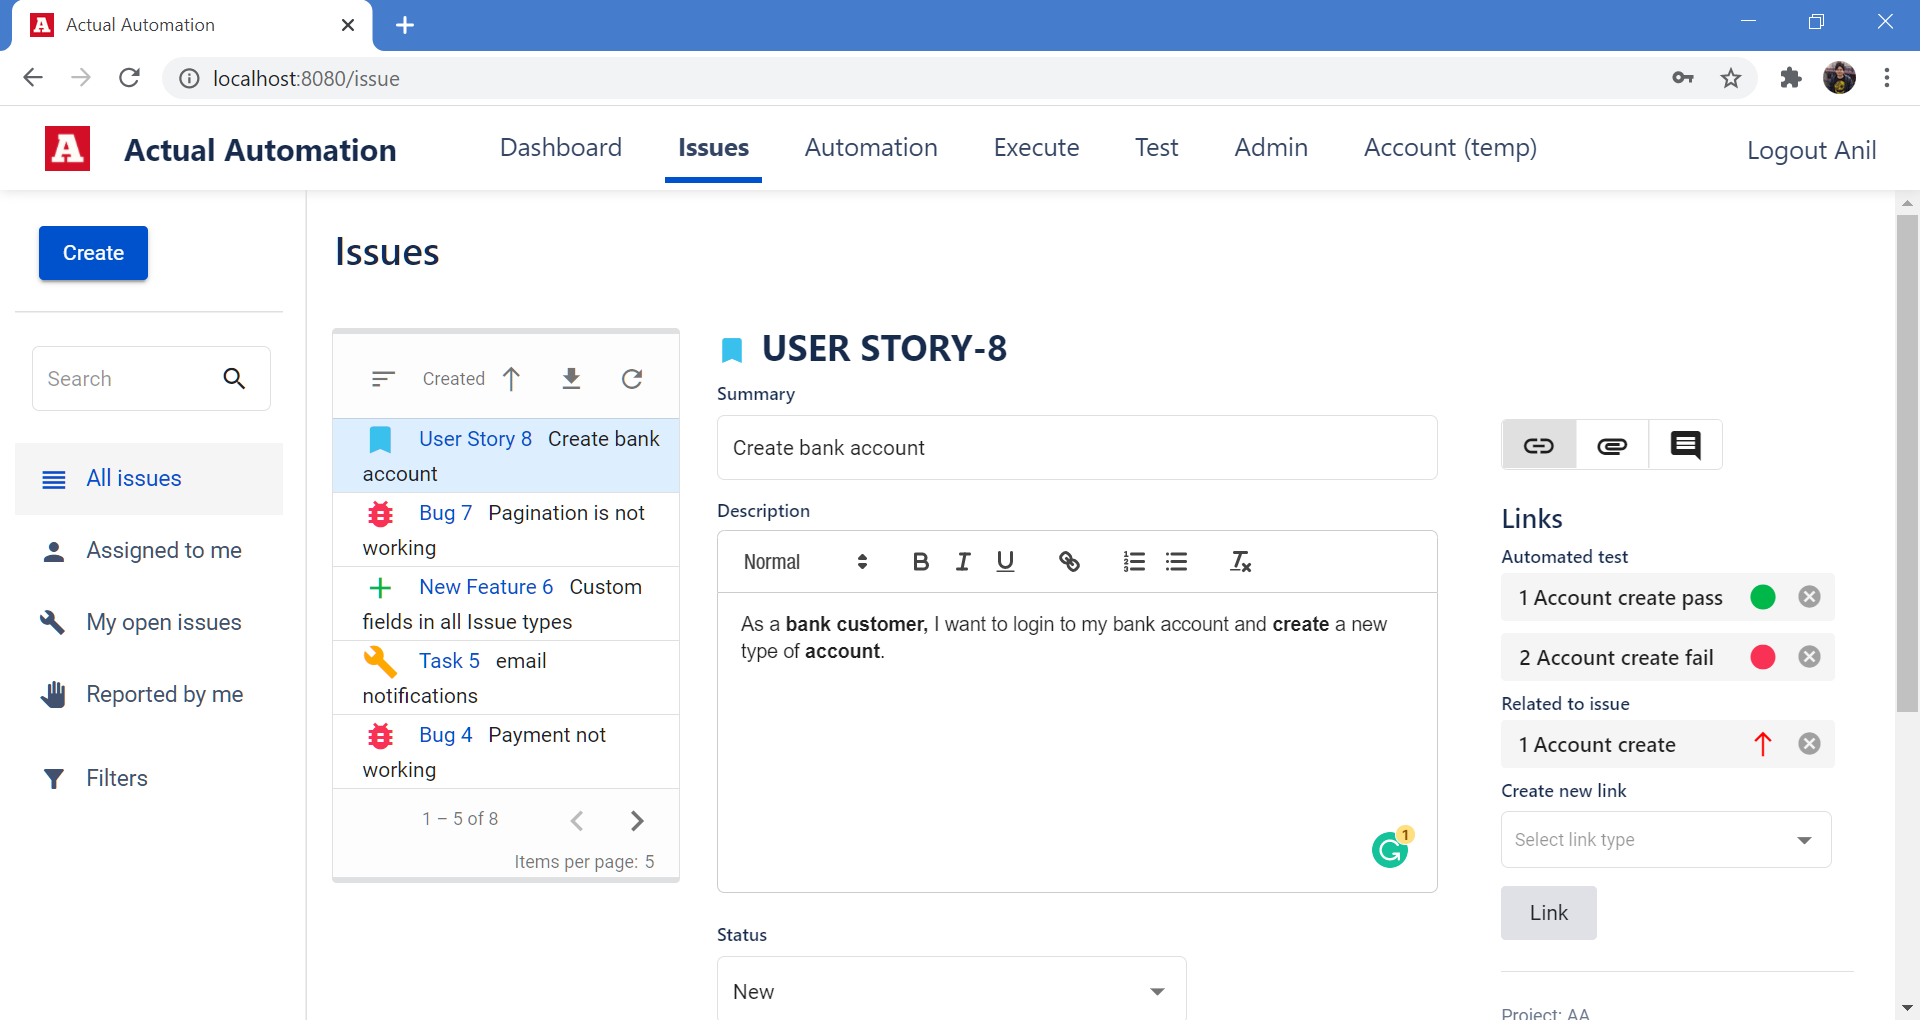1920x1020 pixels.
Task: Select All issues in sidebar
Action: click(149, 479)
